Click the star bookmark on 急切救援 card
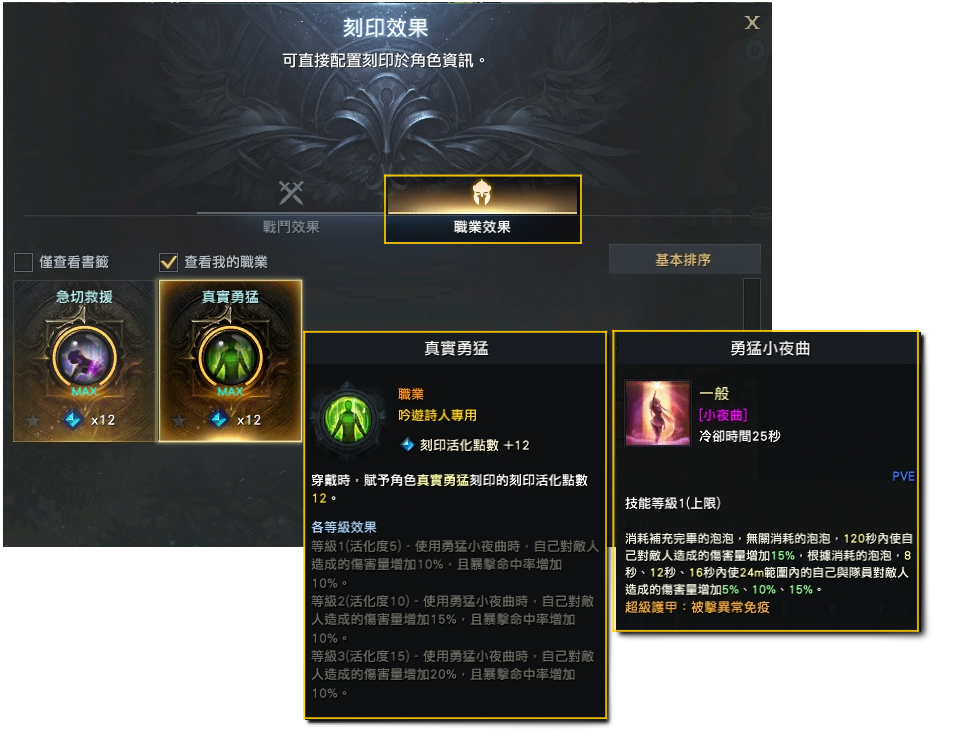The image size is (962, 745). [x=33, y=420]
